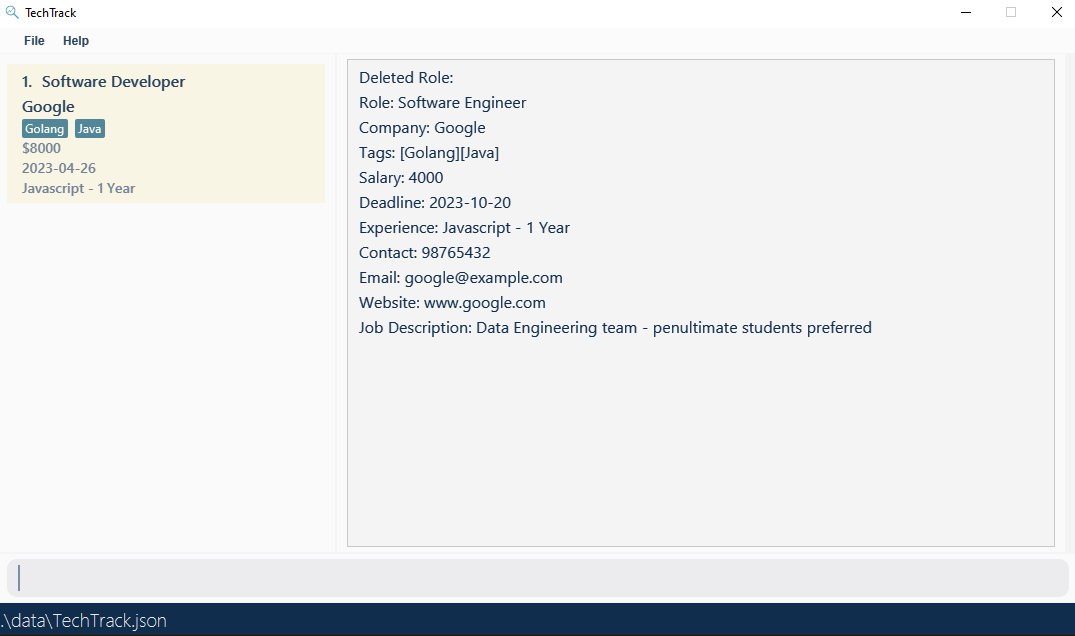Image resolution: width=1075 pixels, height=636 pixels.
Task: Click 'Contact: 98765432' line
Action: tap(424, 253)
